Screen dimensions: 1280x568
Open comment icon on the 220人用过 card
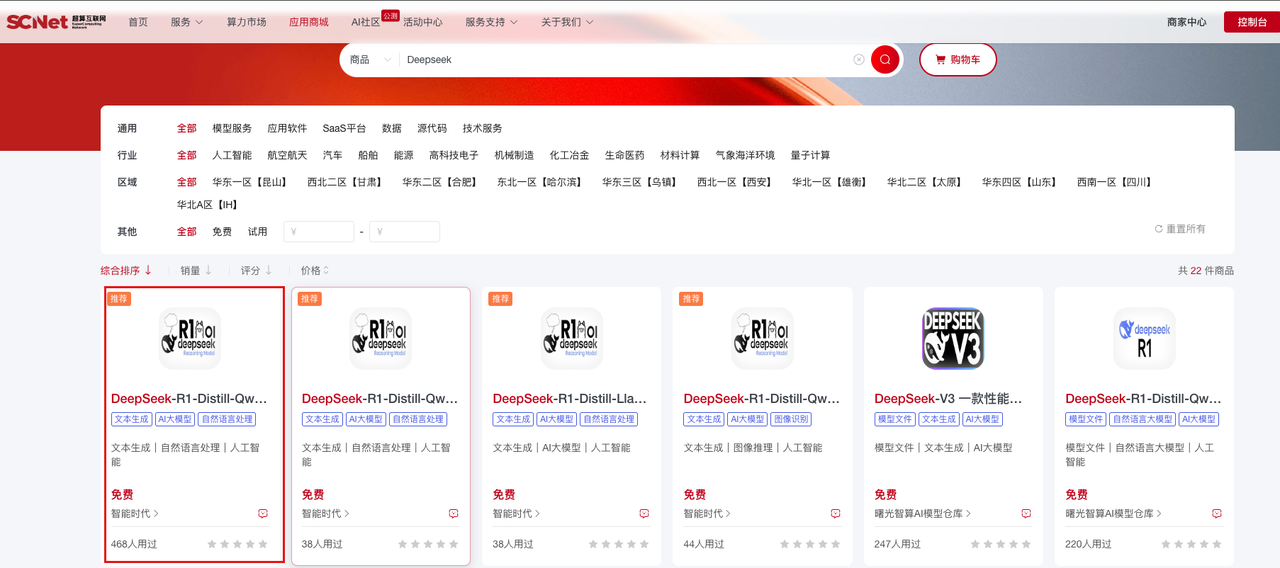tap(1217, 513)
